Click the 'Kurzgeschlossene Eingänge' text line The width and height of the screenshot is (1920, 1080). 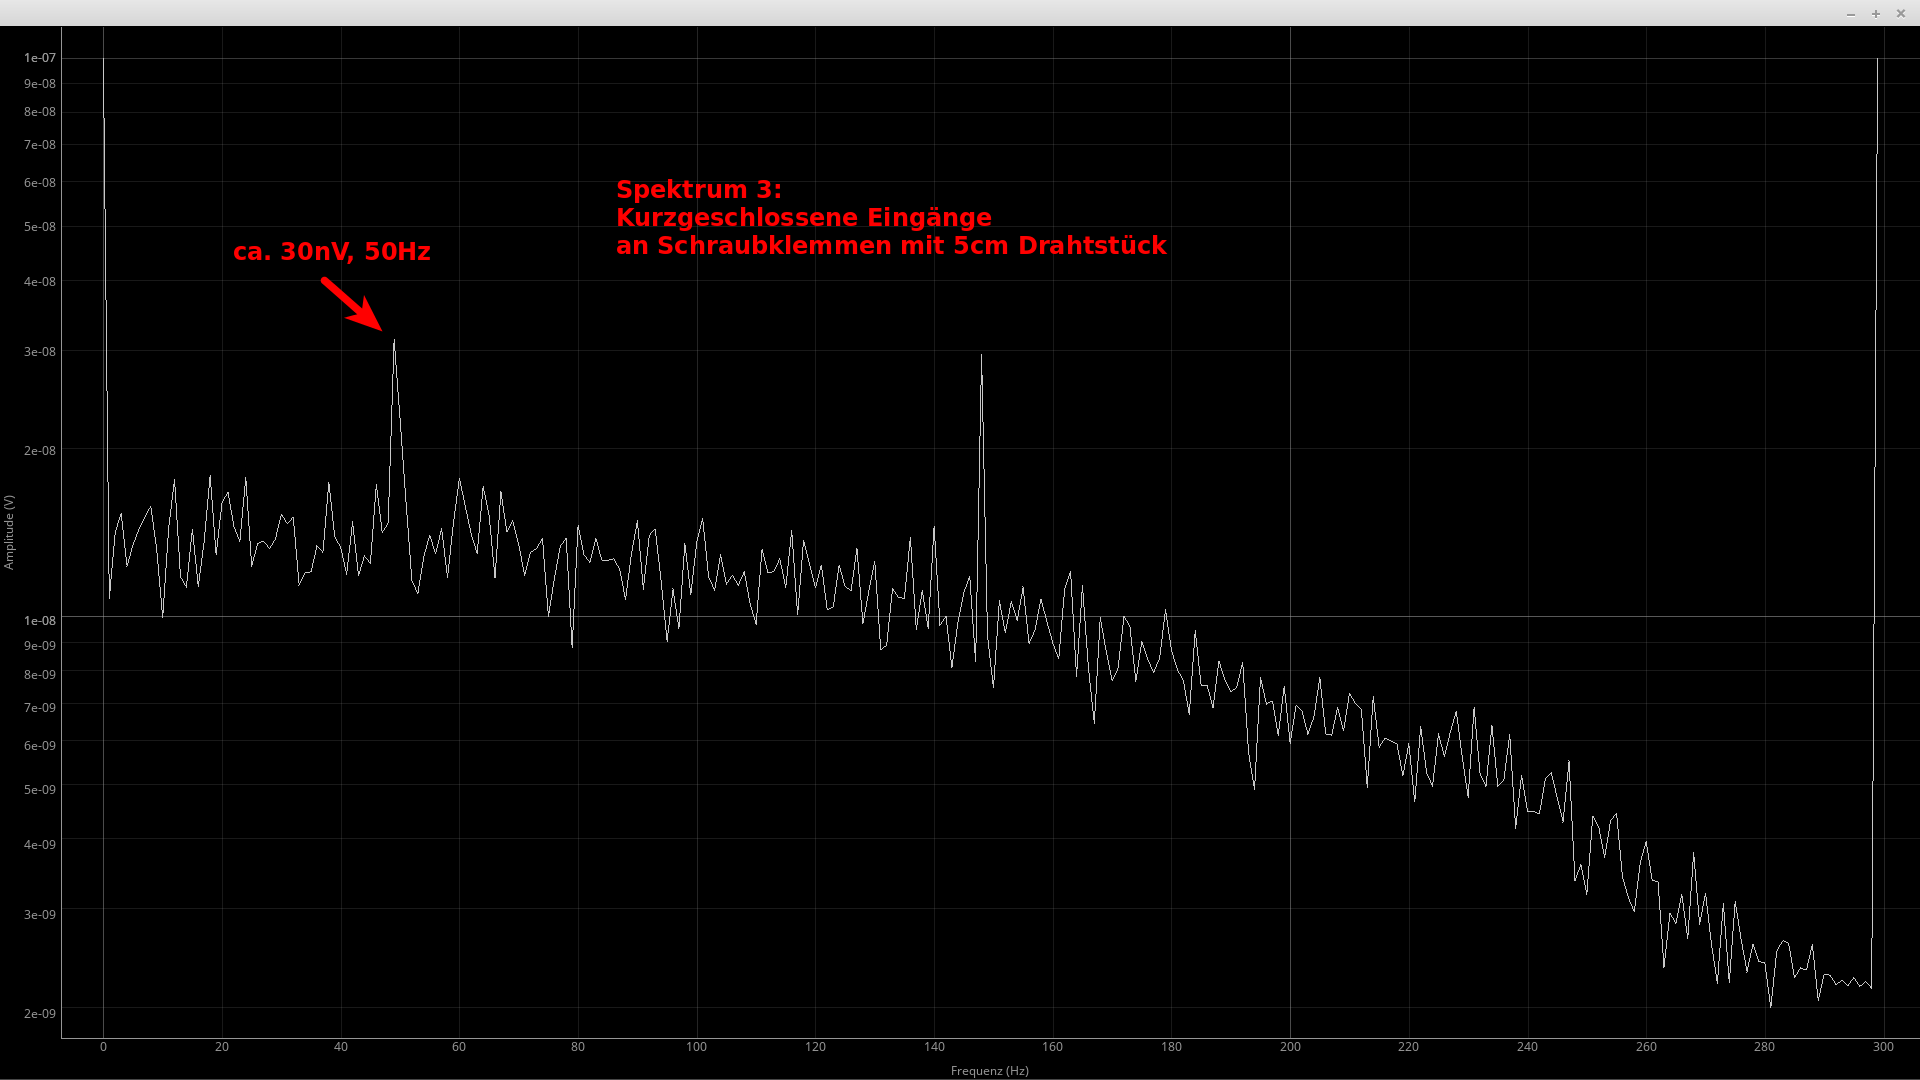point(803,217)
